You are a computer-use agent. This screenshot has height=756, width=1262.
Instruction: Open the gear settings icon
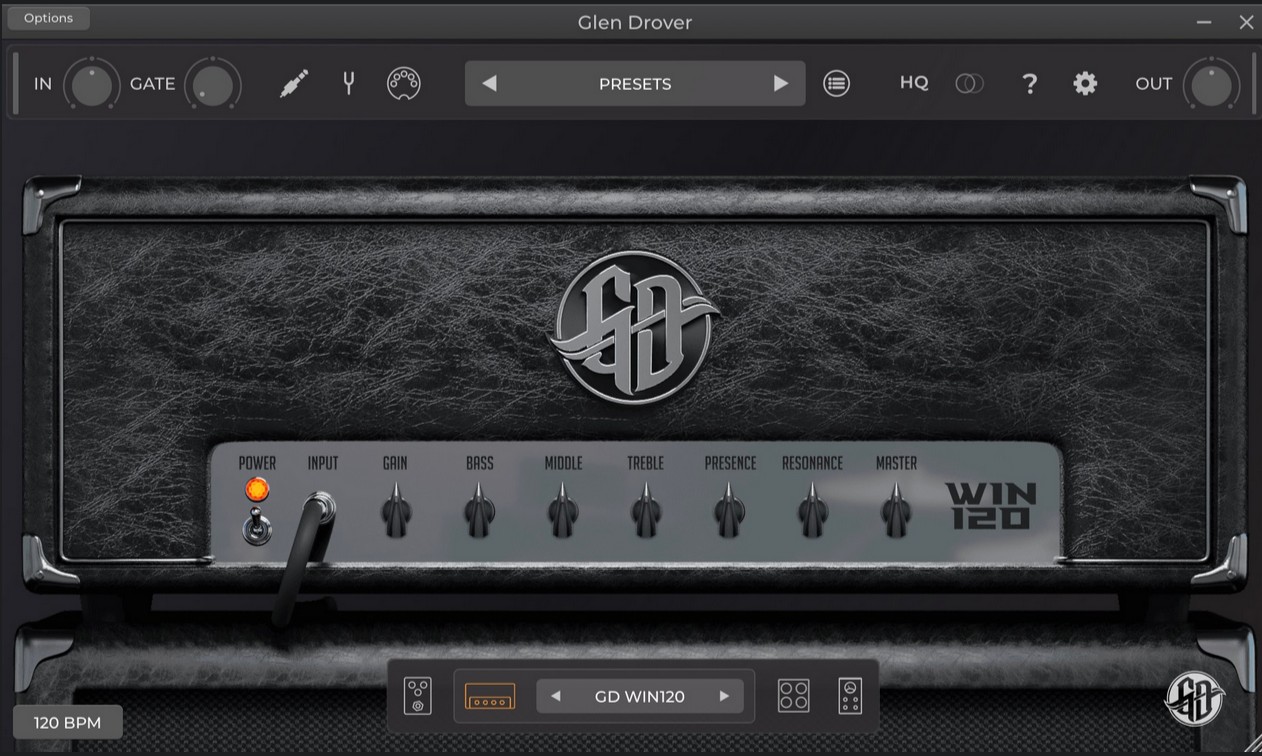tap(1085, 84)
